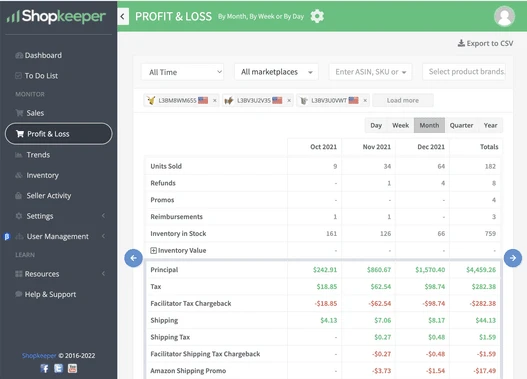Click the Units Sold row label

tap(166, 166)
